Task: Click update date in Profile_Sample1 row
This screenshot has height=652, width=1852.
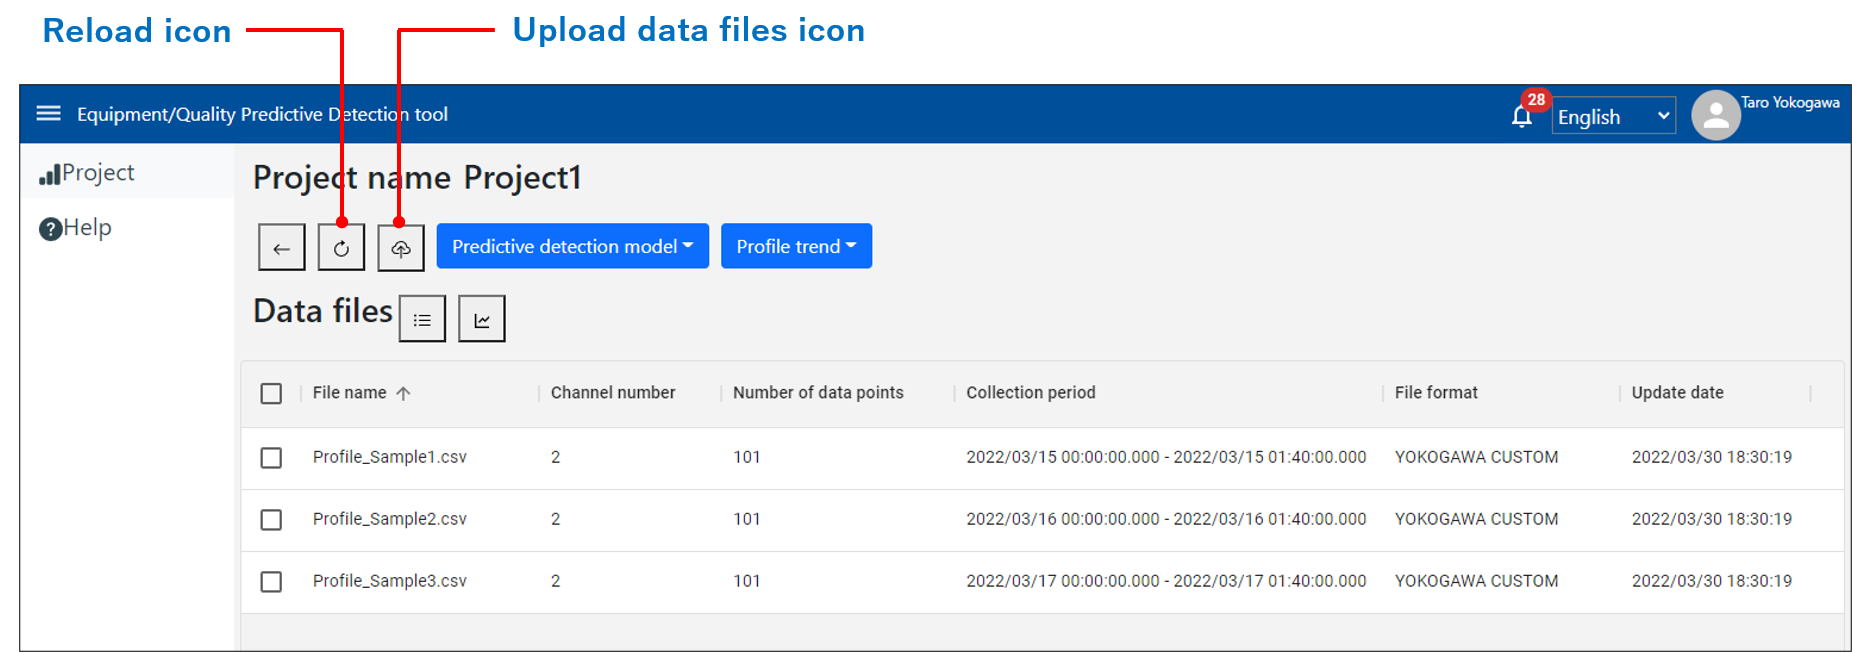Action: pos(1712,457)
